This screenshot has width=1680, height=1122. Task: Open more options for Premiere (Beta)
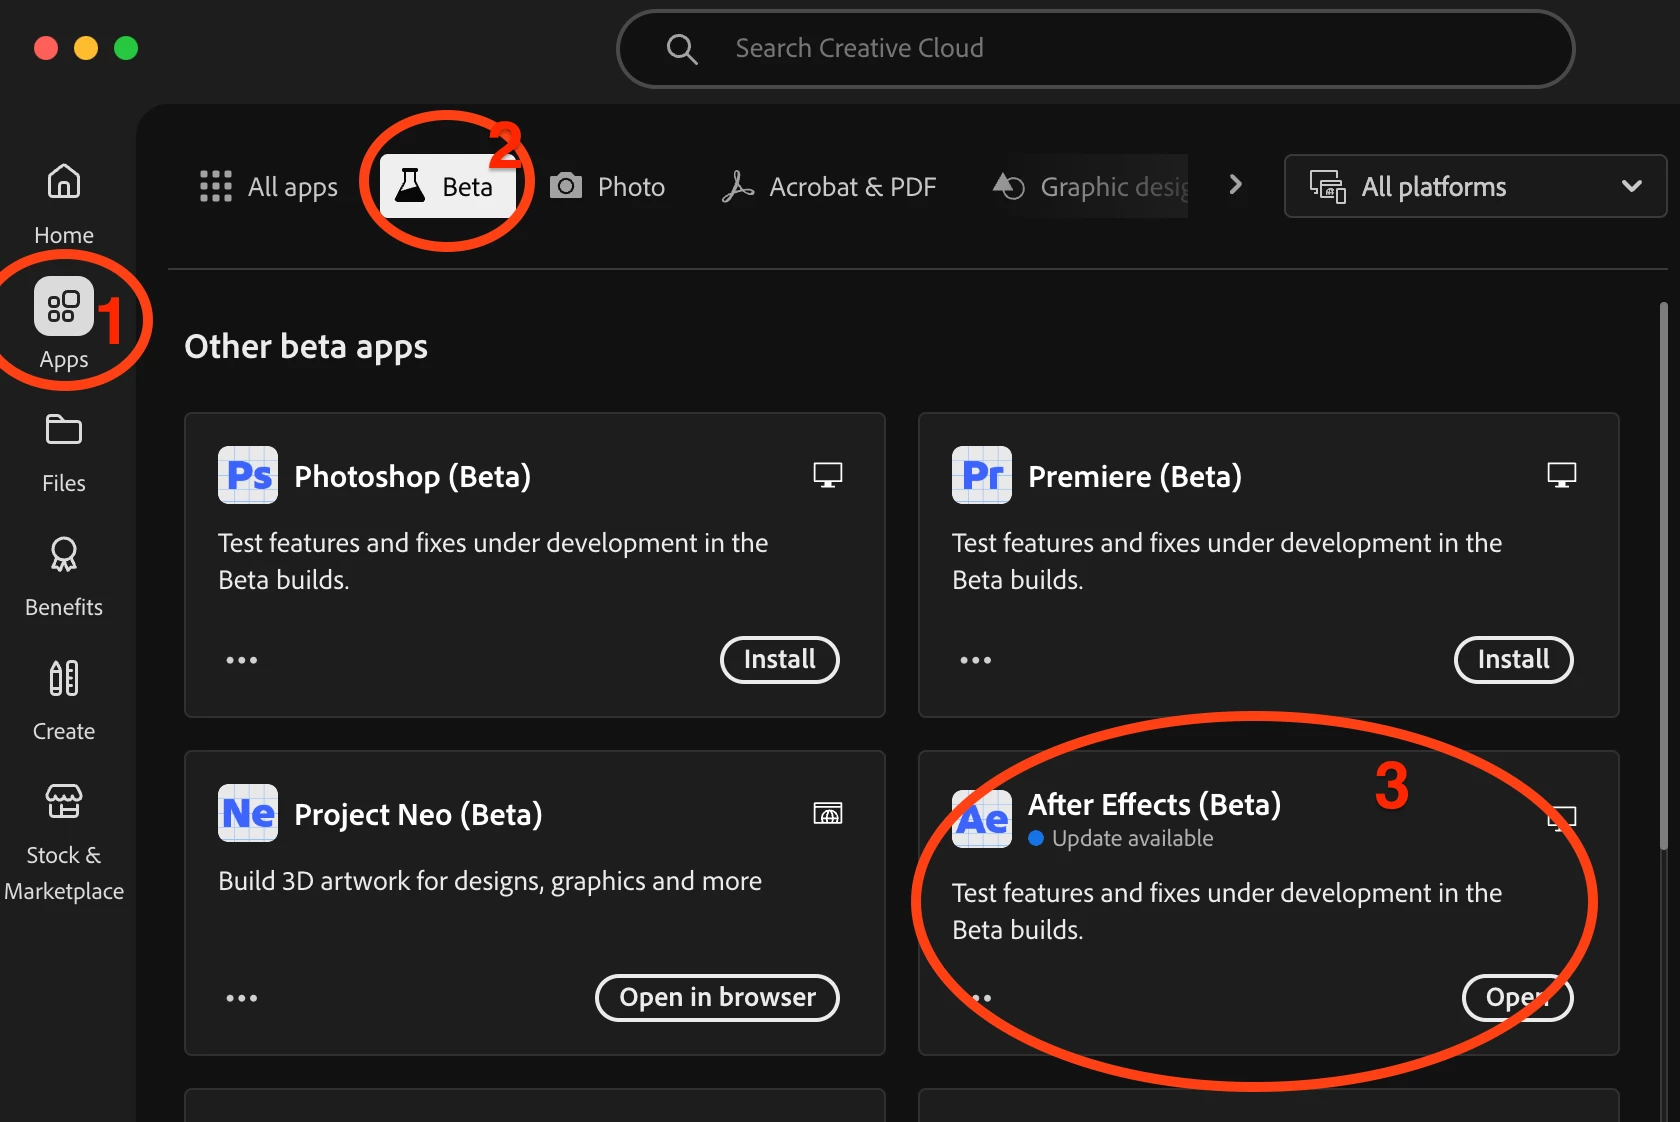coord(976,660)
